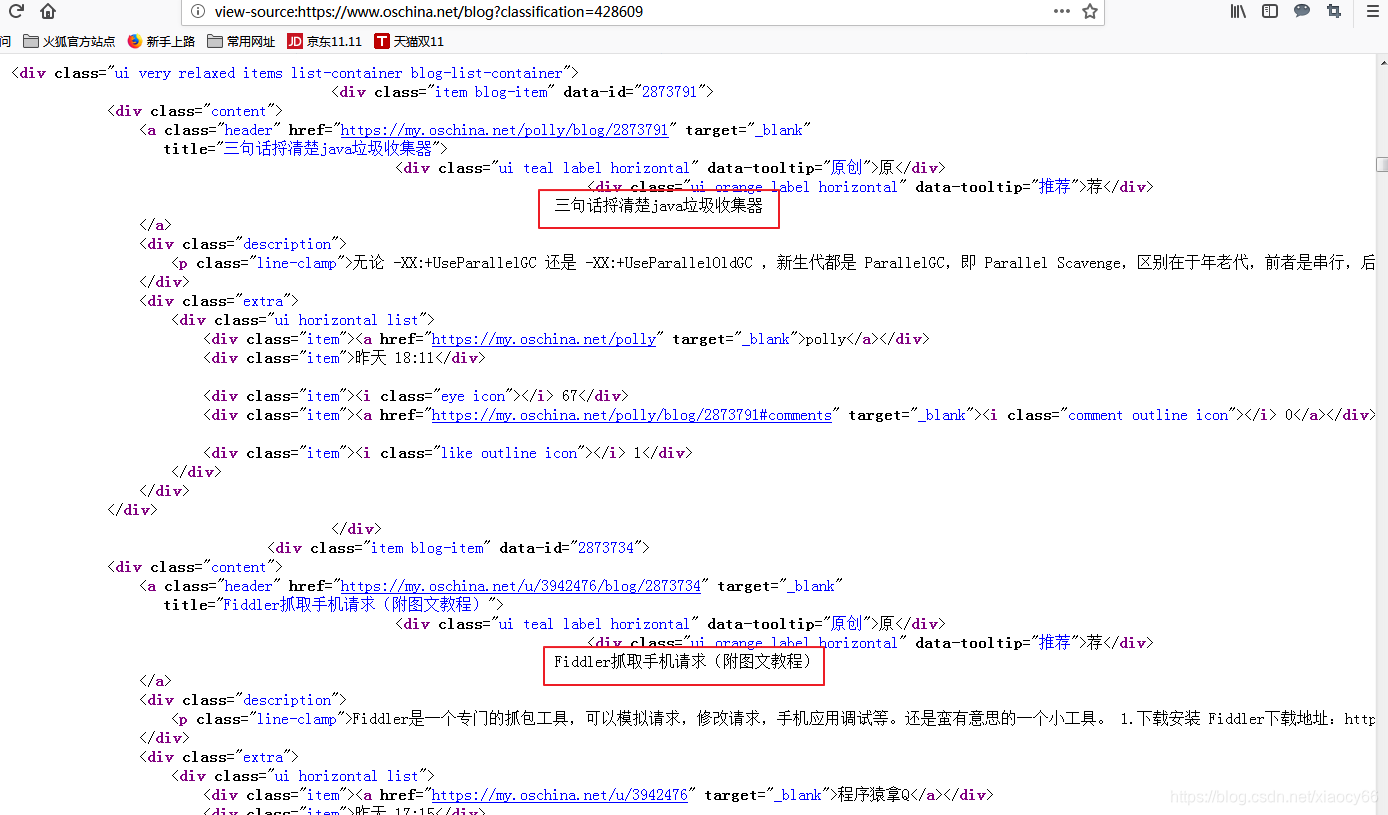Screen dimensions: 1388x815
Task: Follow link my.oschina.net/polly/blog/2873791 in header
Action: click(x=504, y=130)
